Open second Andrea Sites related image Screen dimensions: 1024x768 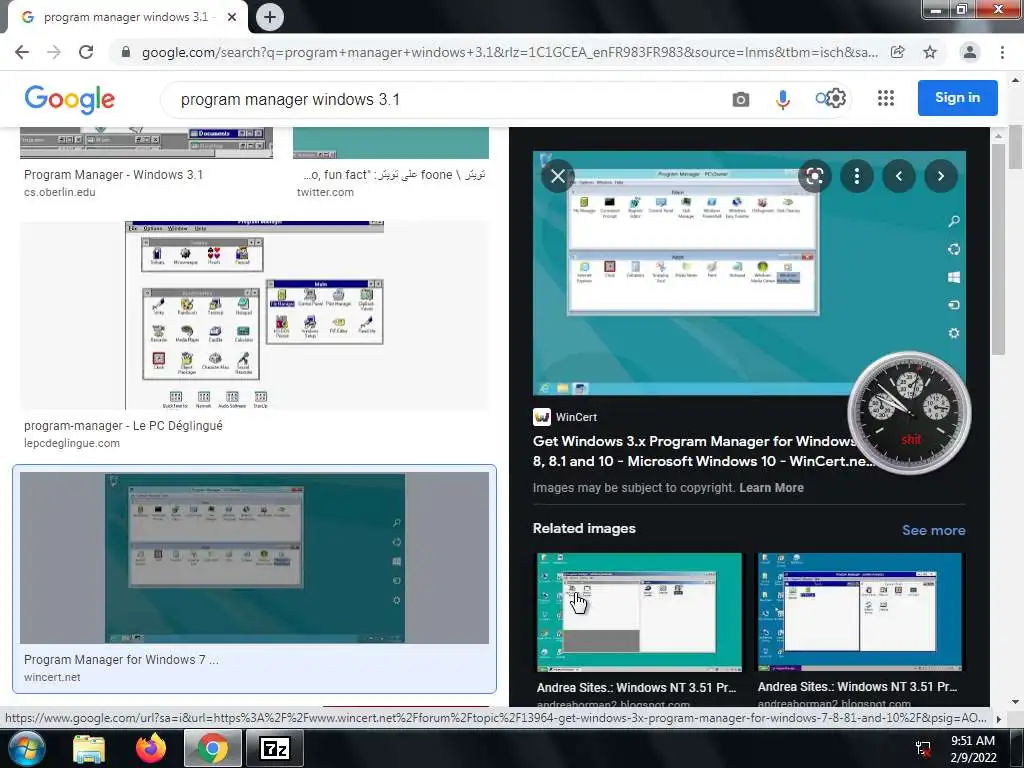click(x=859, y=612)
